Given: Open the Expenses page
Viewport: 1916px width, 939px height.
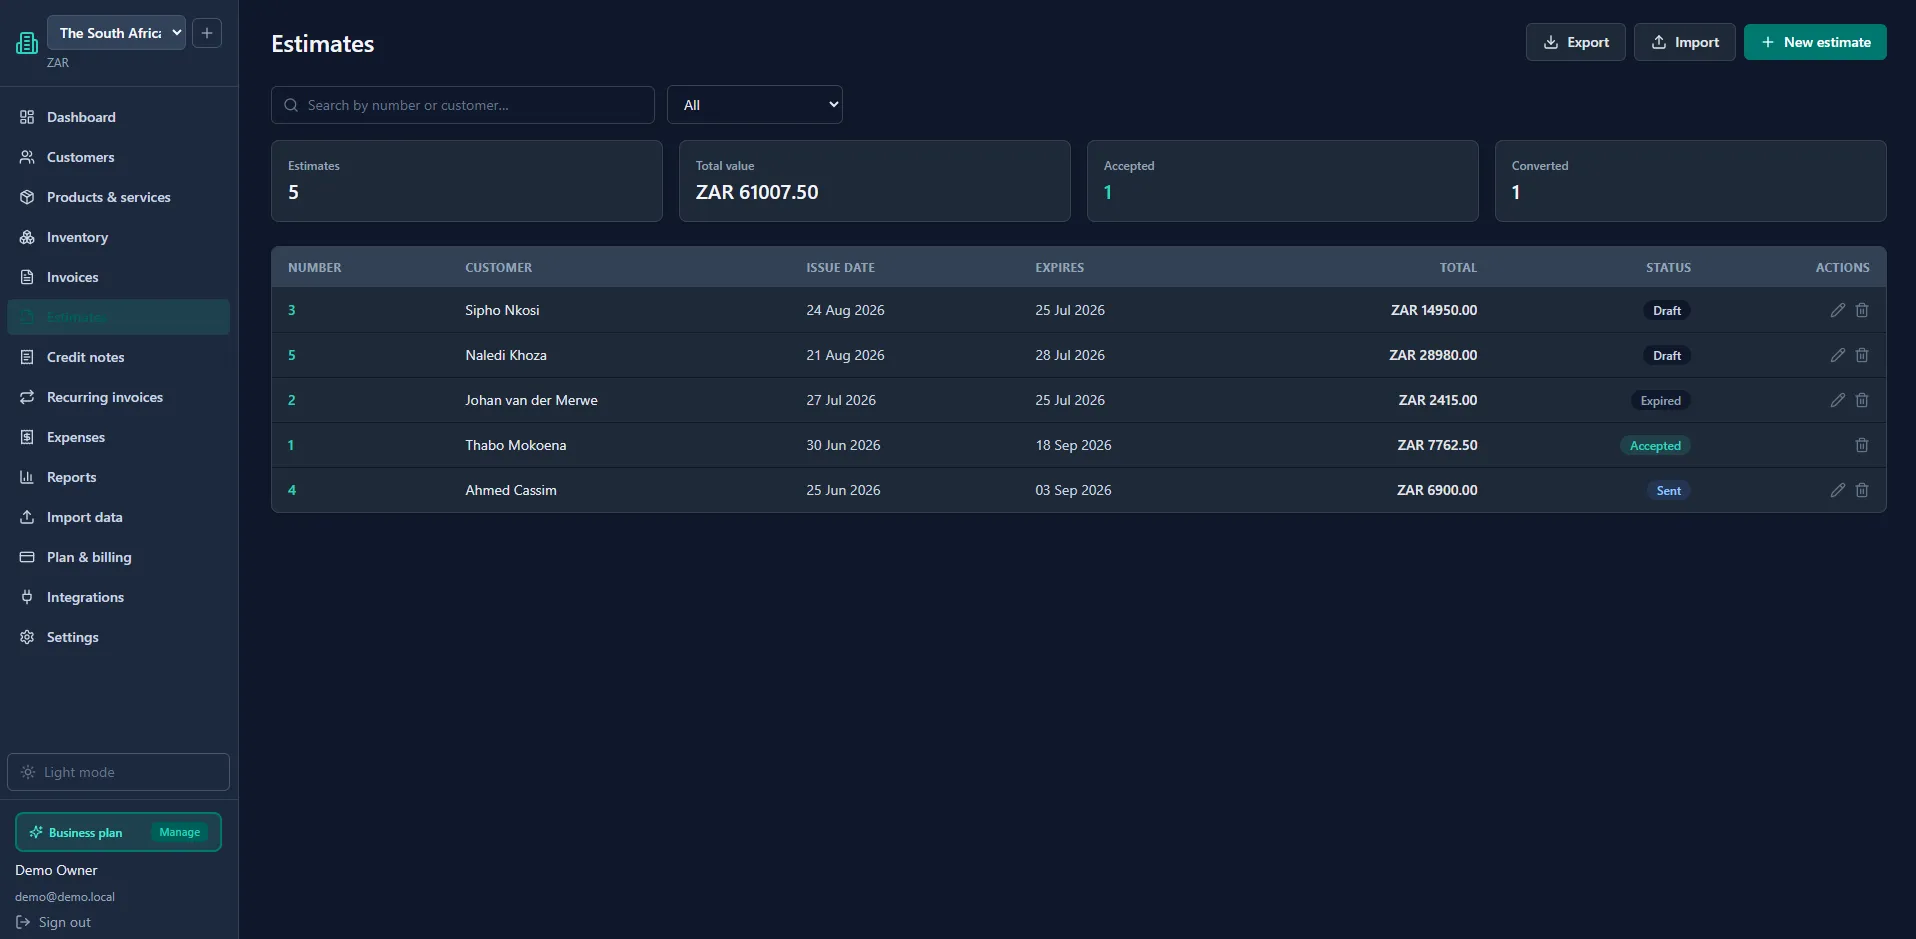Looking at the screenshot, I should tap(118, 437).
